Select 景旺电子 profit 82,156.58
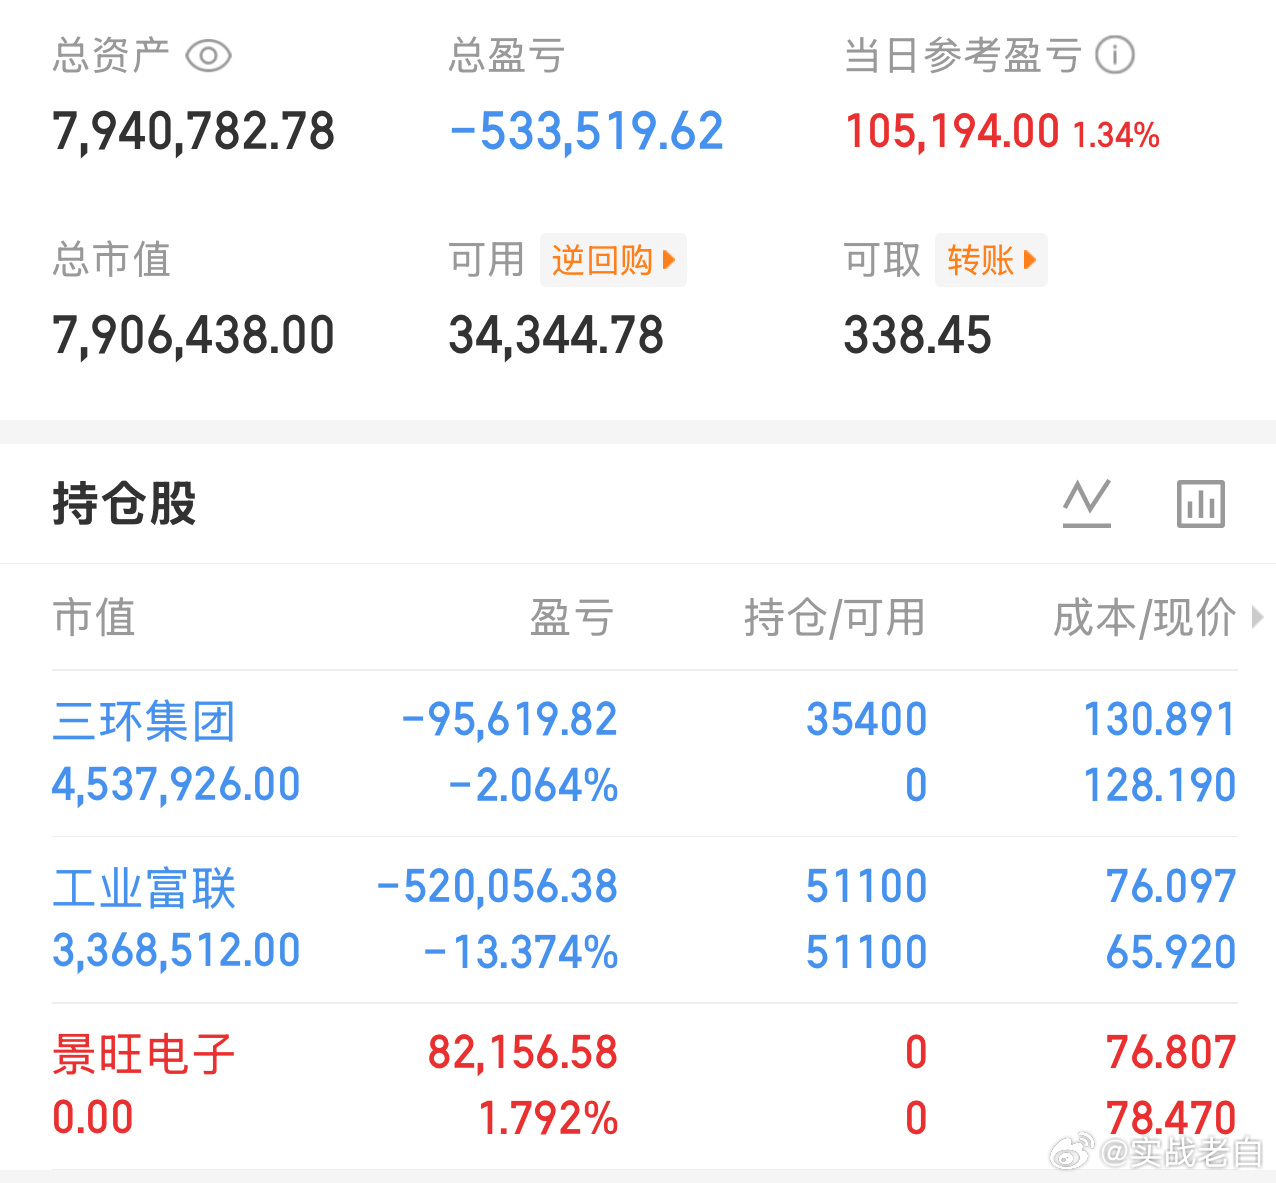 point(523,1053)
